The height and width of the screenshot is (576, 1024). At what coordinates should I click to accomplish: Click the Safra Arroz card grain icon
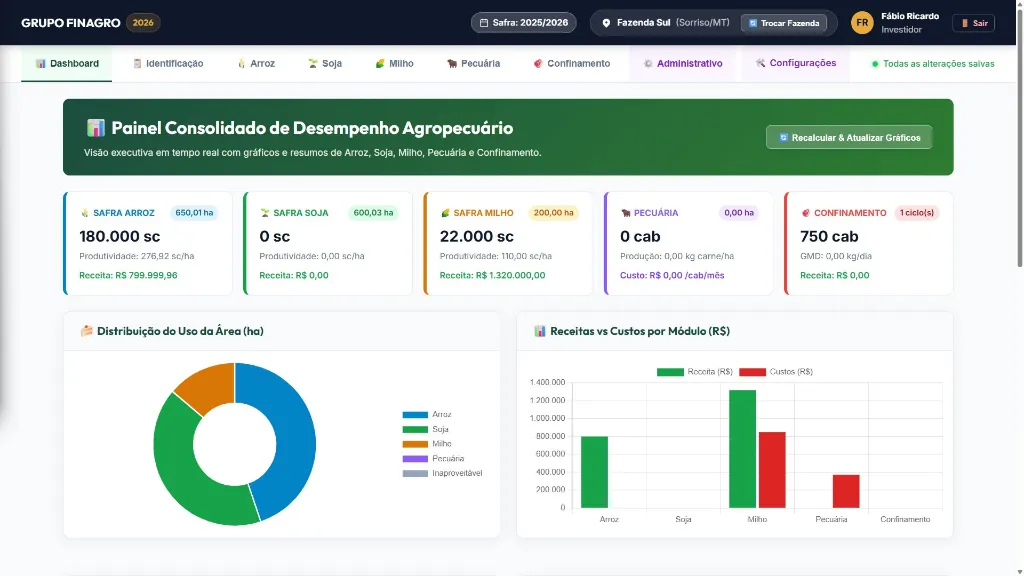click(x=84, y=213)
